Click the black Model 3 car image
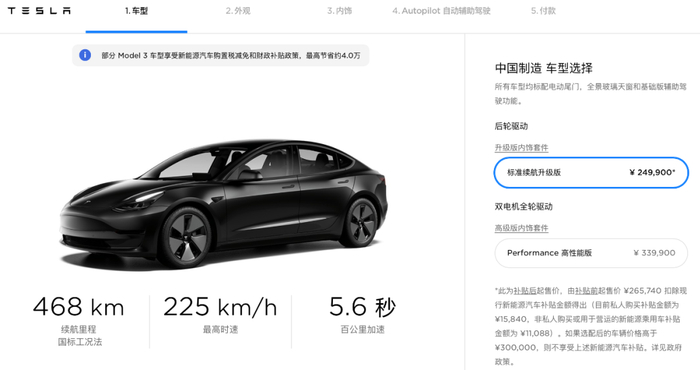The height and width of the screenshot is (370, 700). click(223, 203)
